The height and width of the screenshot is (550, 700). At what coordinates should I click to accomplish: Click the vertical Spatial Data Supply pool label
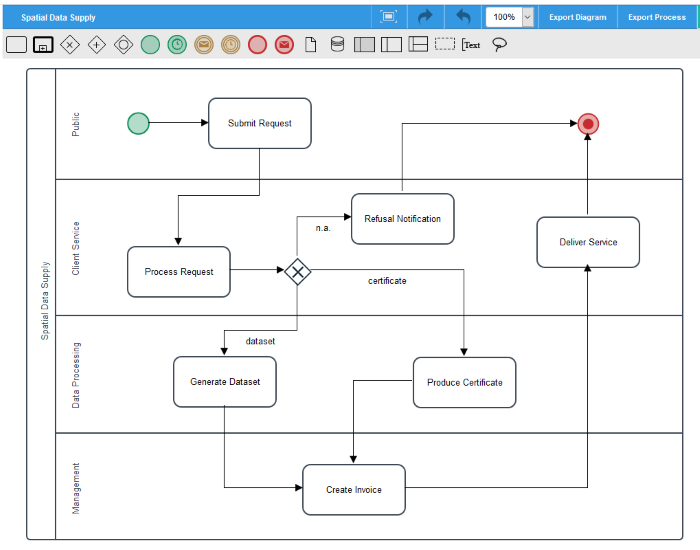click(45, 301)
